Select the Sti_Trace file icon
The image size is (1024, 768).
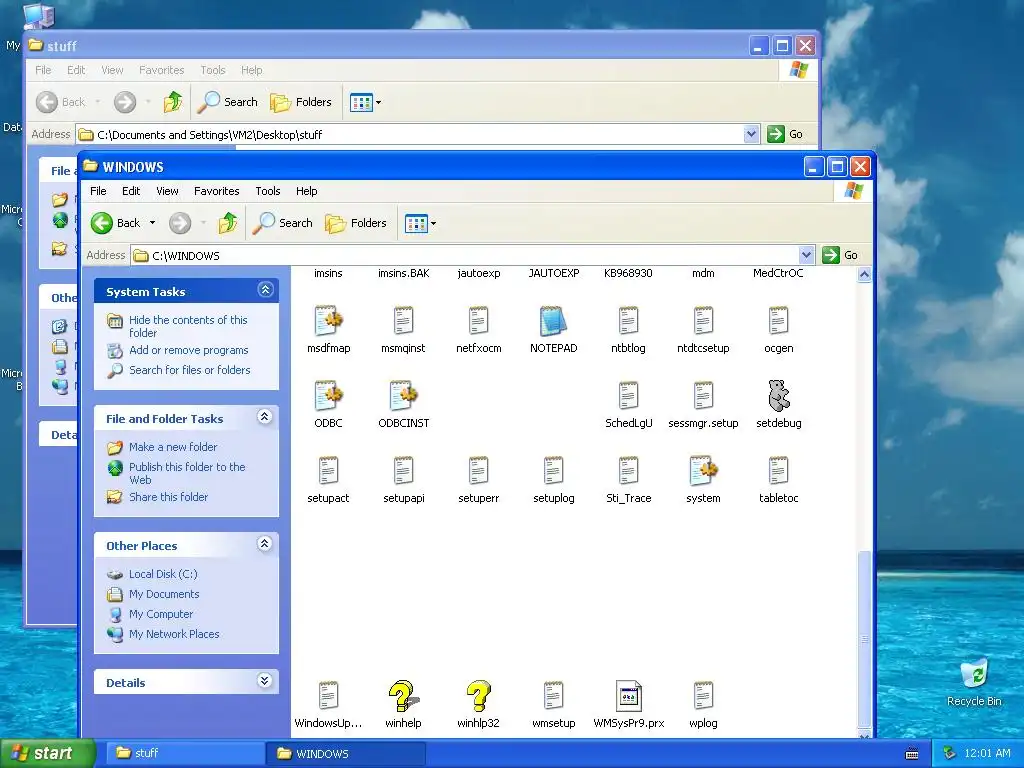tap(628, 471)
